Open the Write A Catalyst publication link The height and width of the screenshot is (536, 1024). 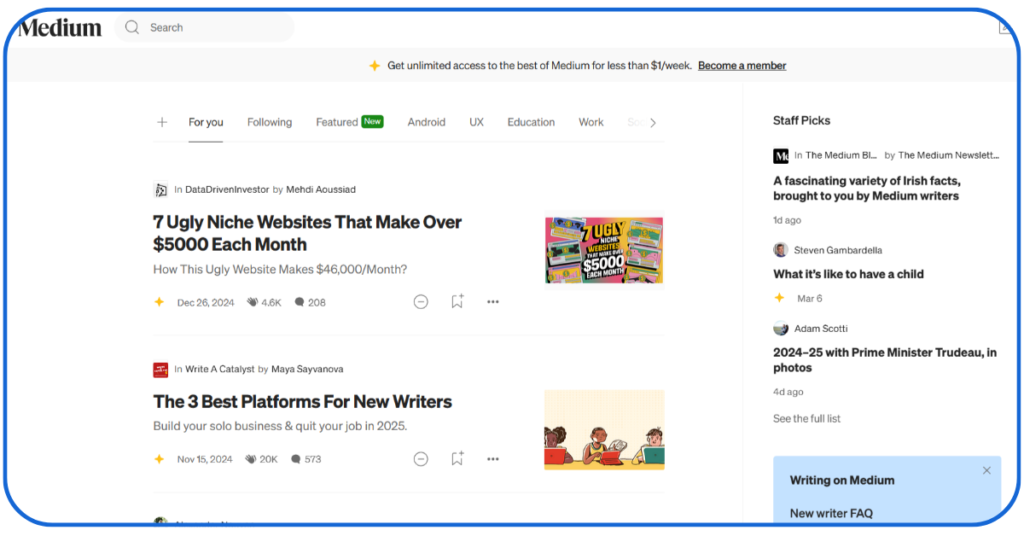point(219,369)
